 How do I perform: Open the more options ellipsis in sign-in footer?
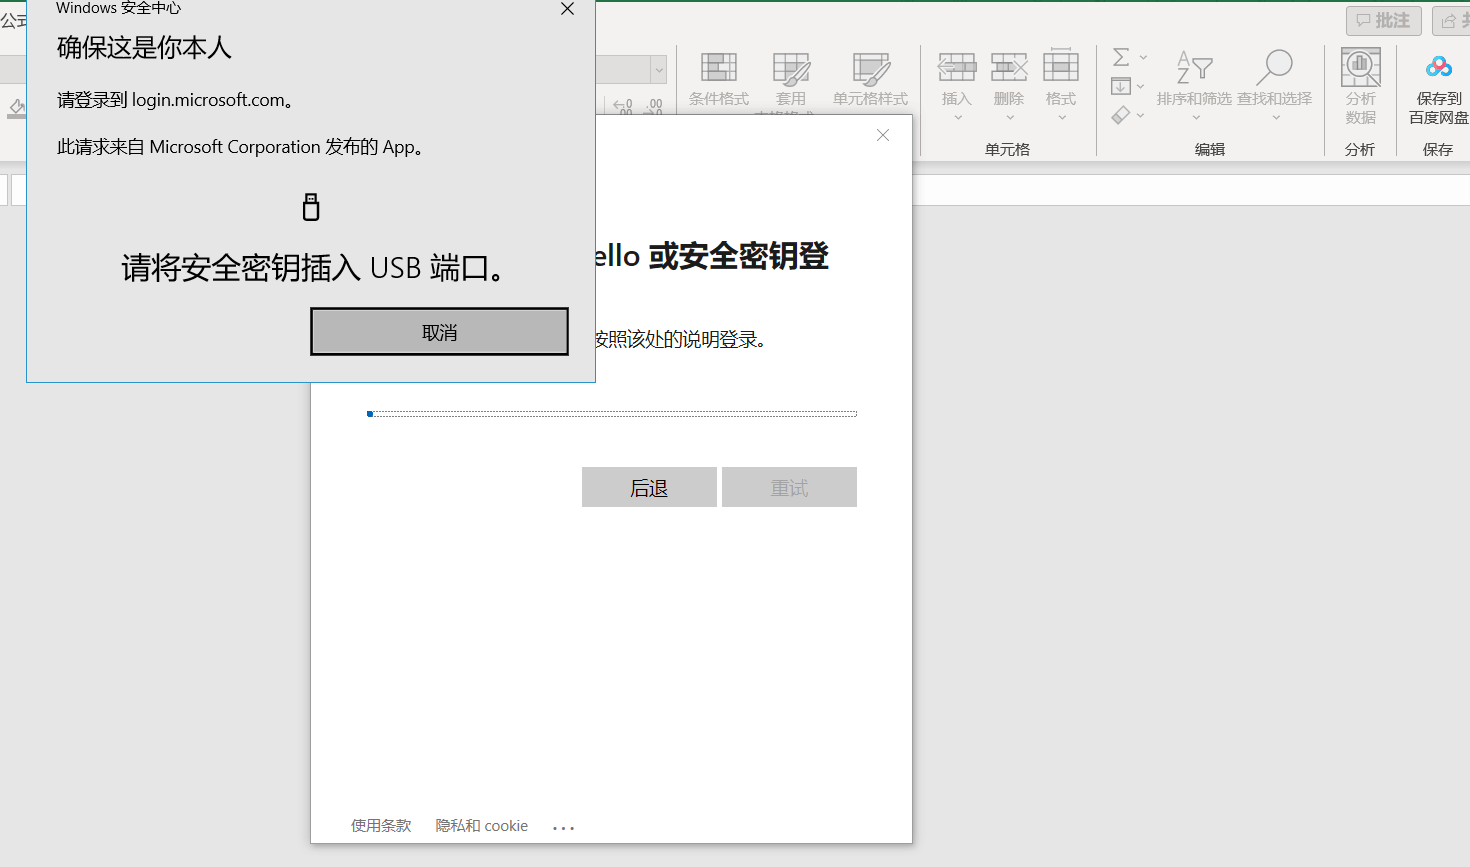pyautogui.click(x=563, y=827)
